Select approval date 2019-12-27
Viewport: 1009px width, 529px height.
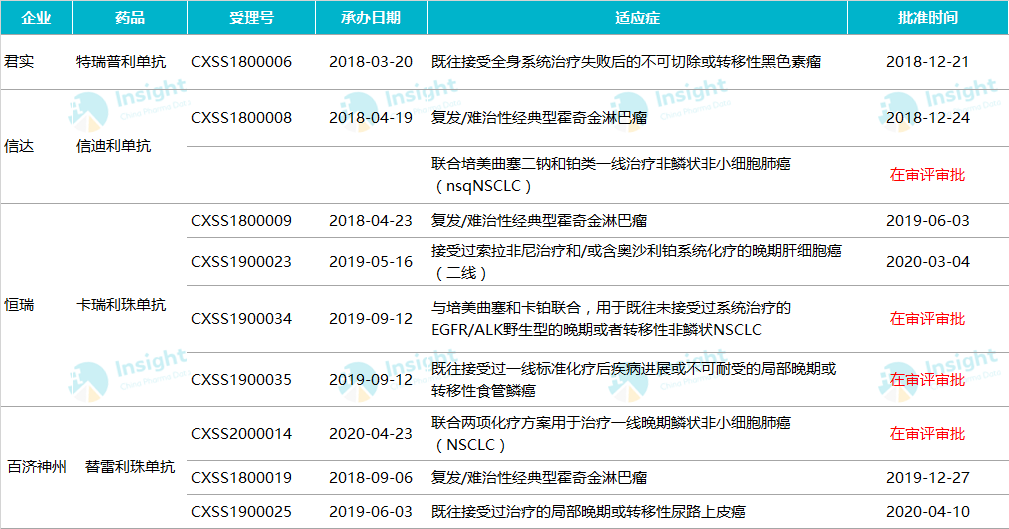point(928,478)
